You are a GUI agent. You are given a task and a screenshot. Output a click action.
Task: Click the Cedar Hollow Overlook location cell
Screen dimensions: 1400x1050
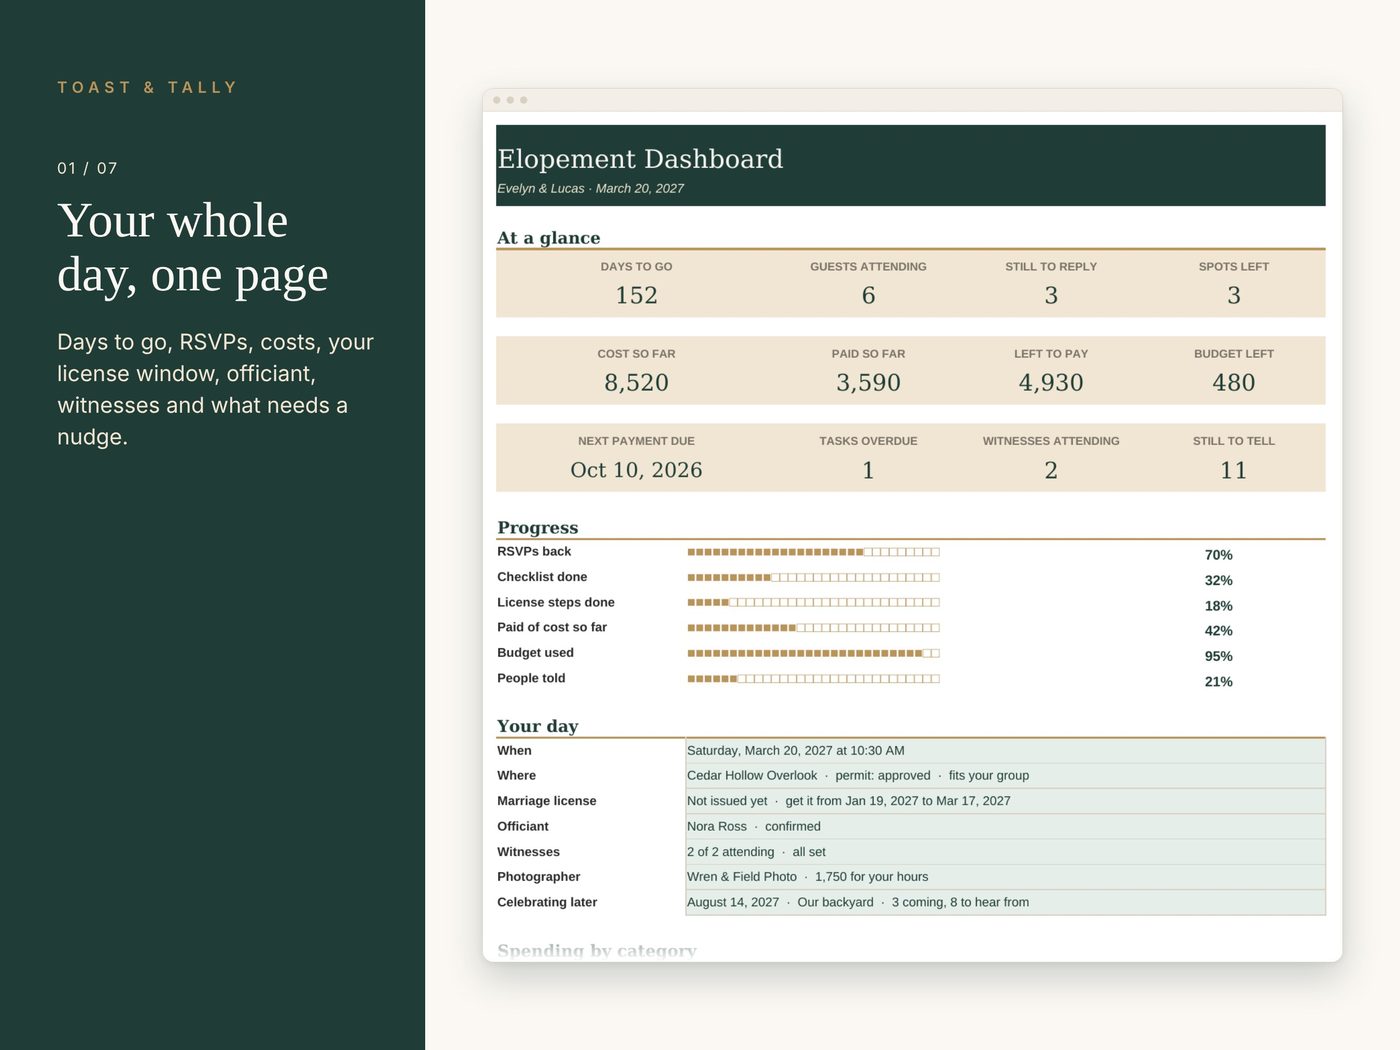coord(1005,776)
